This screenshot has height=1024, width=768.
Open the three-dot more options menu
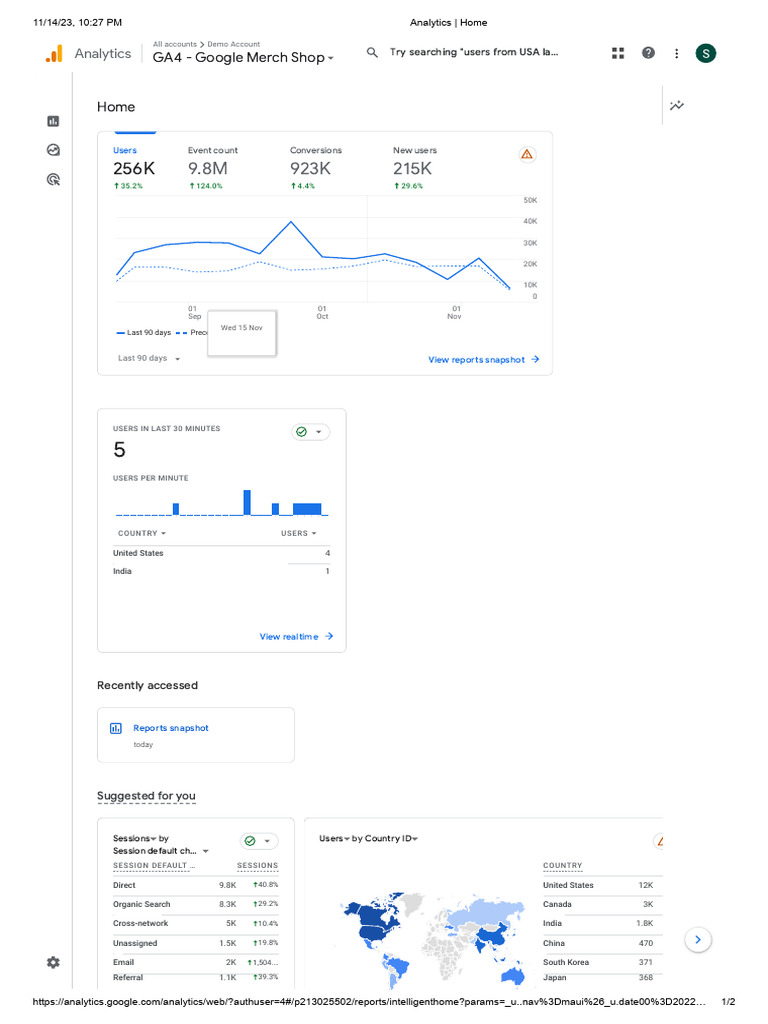tap(677, 53)
